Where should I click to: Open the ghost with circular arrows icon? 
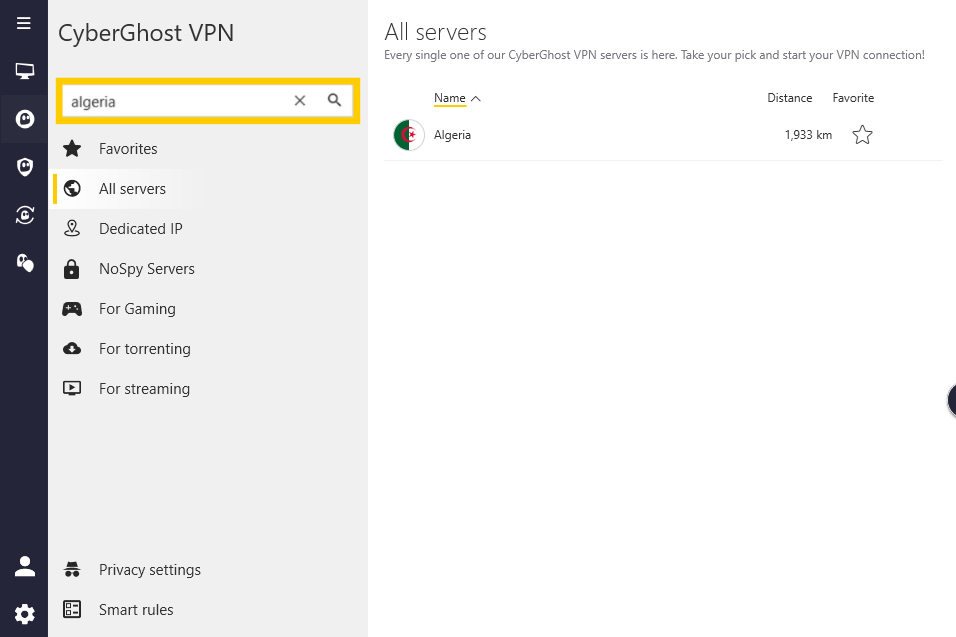coord(24,215)
